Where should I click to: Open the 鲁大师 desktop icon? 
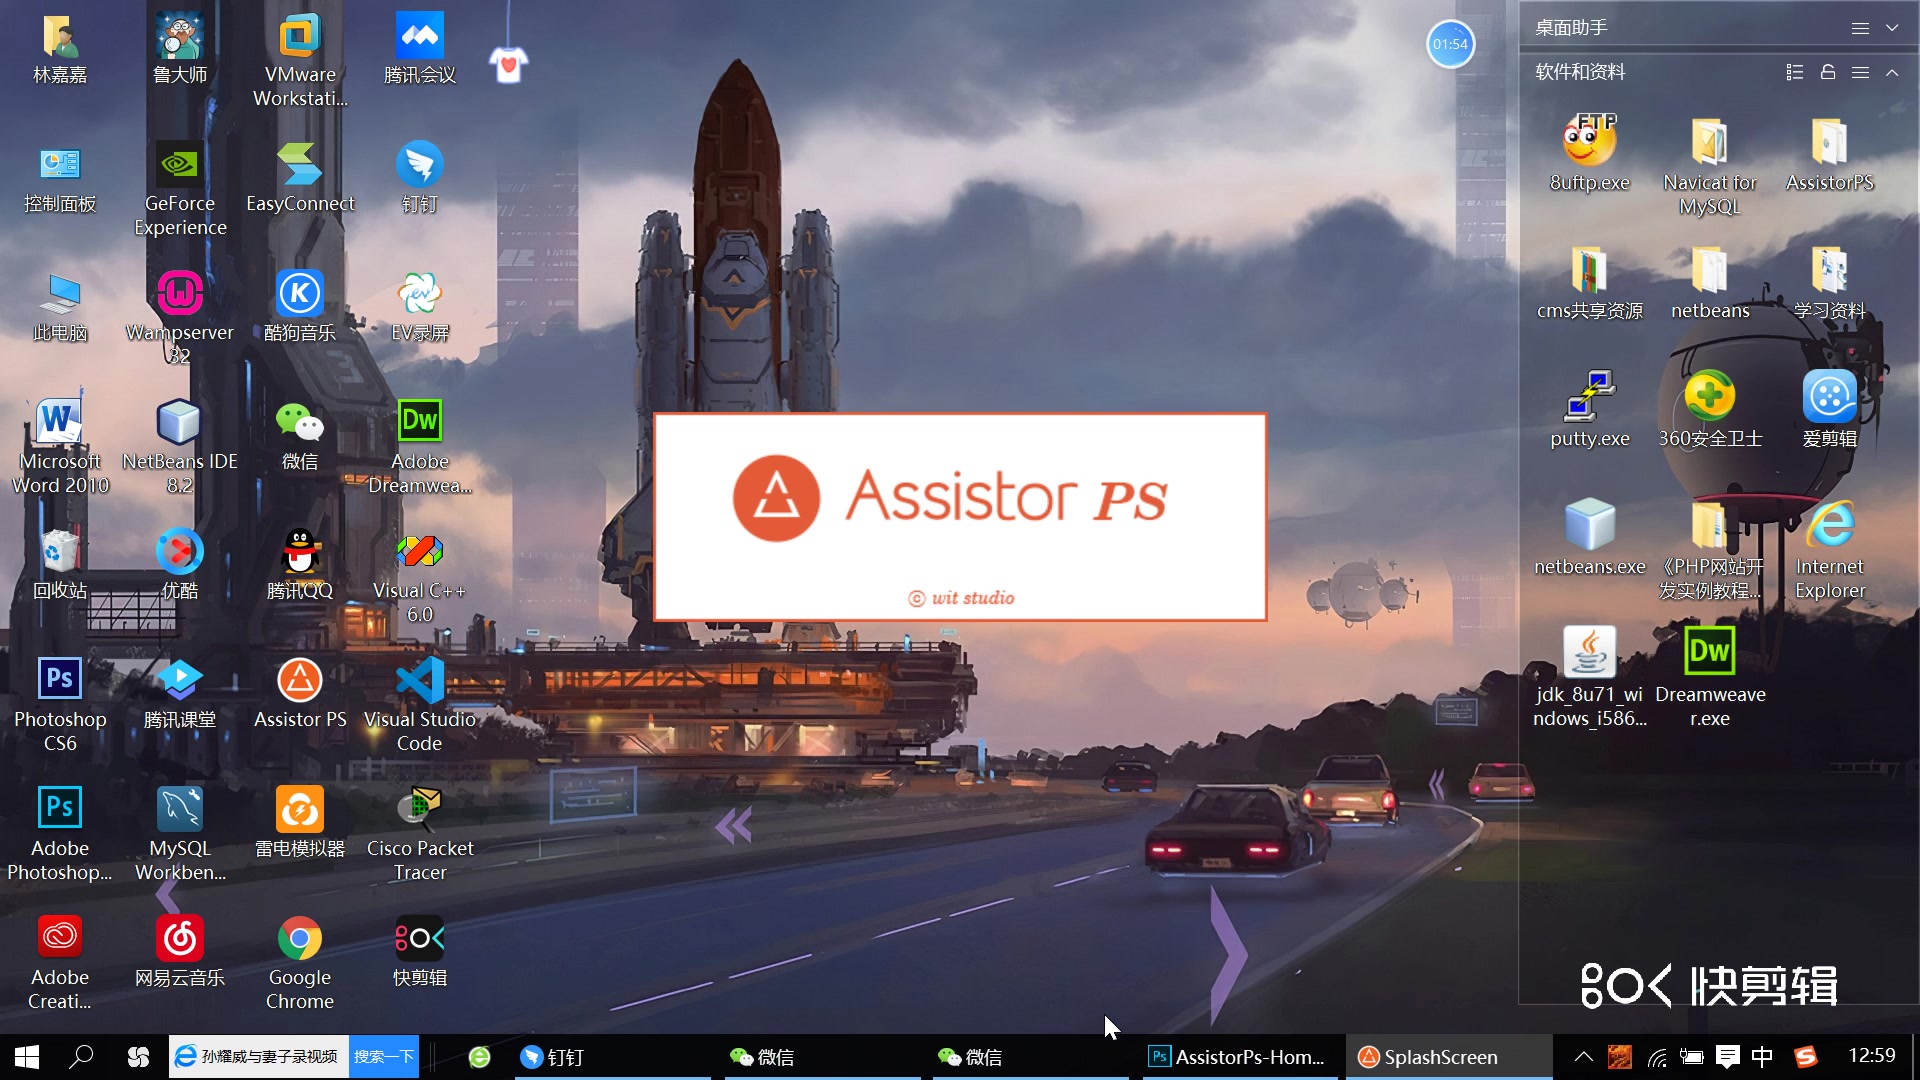tap(180, 48)
